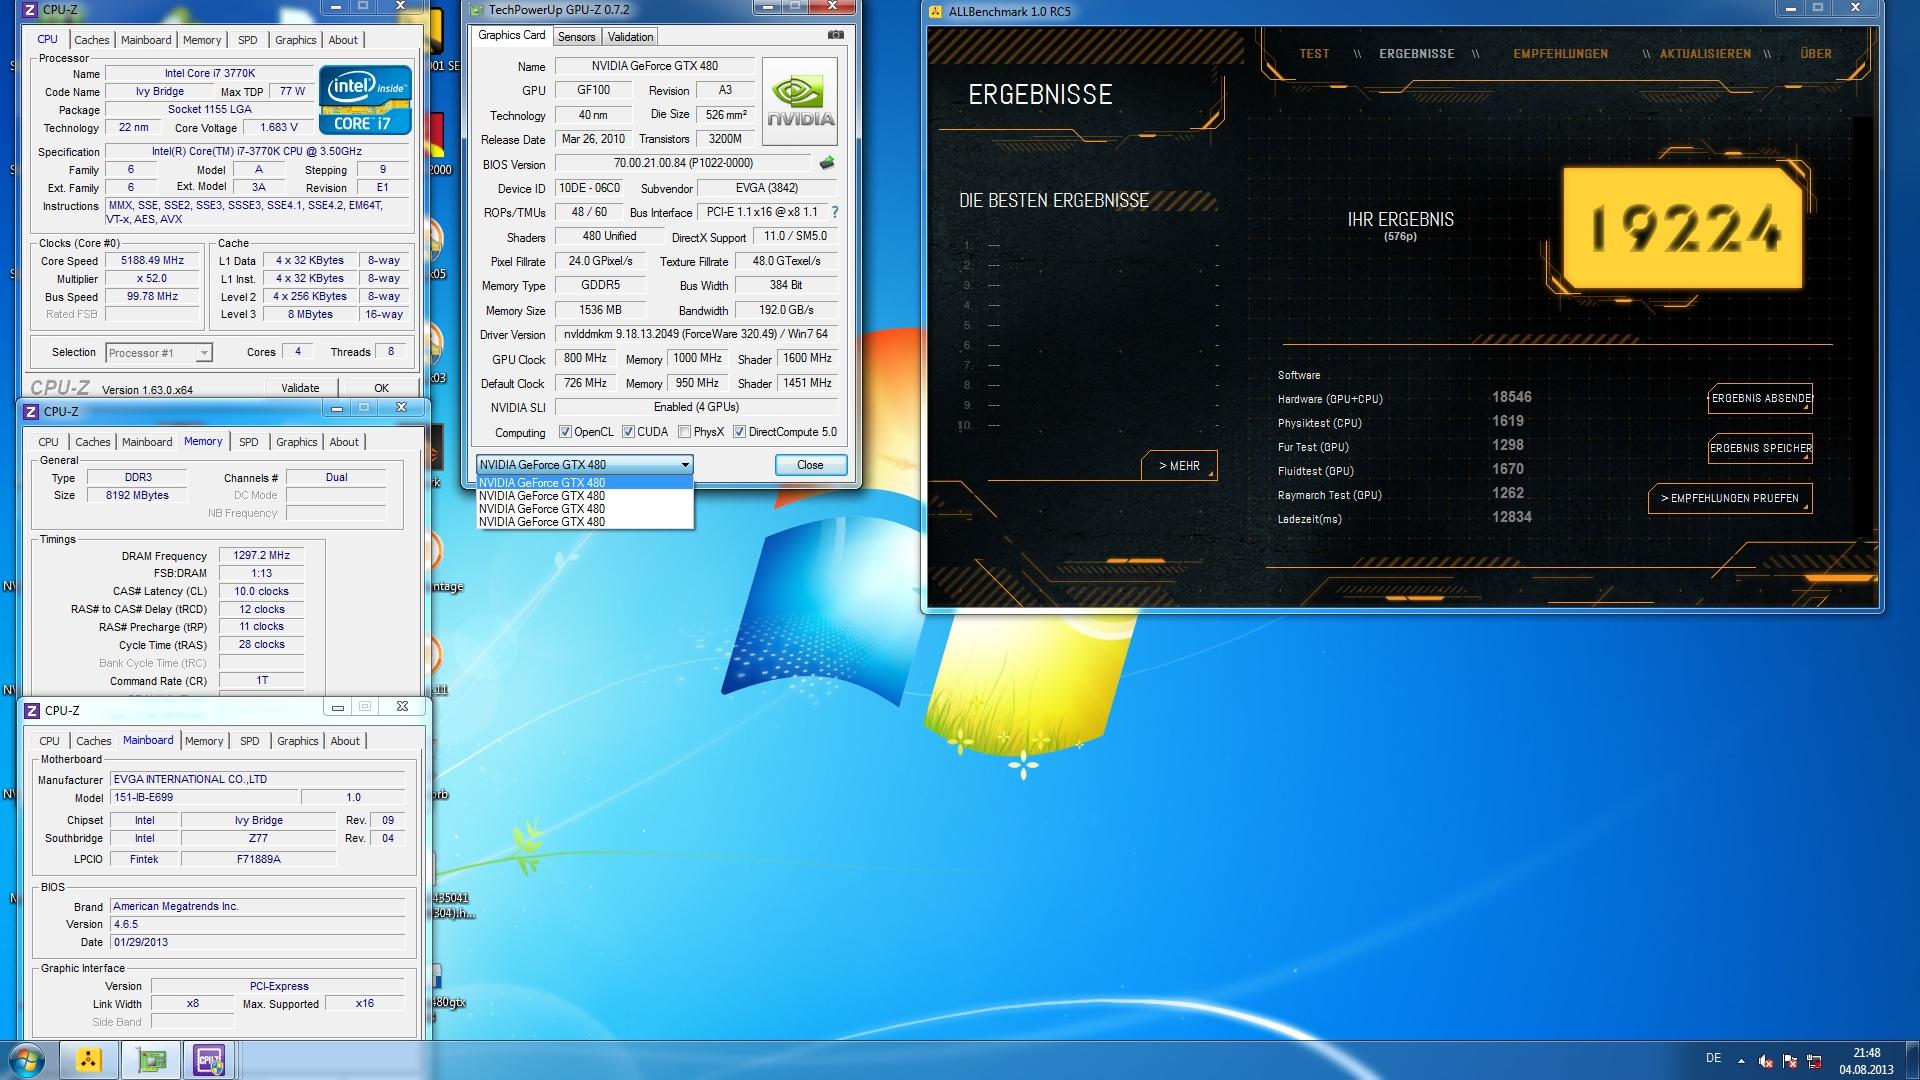Screen dimensions: 1920x1080
Task: Click the GPU-Z graphics card taskbar icon
Action: click(151, 1060)
